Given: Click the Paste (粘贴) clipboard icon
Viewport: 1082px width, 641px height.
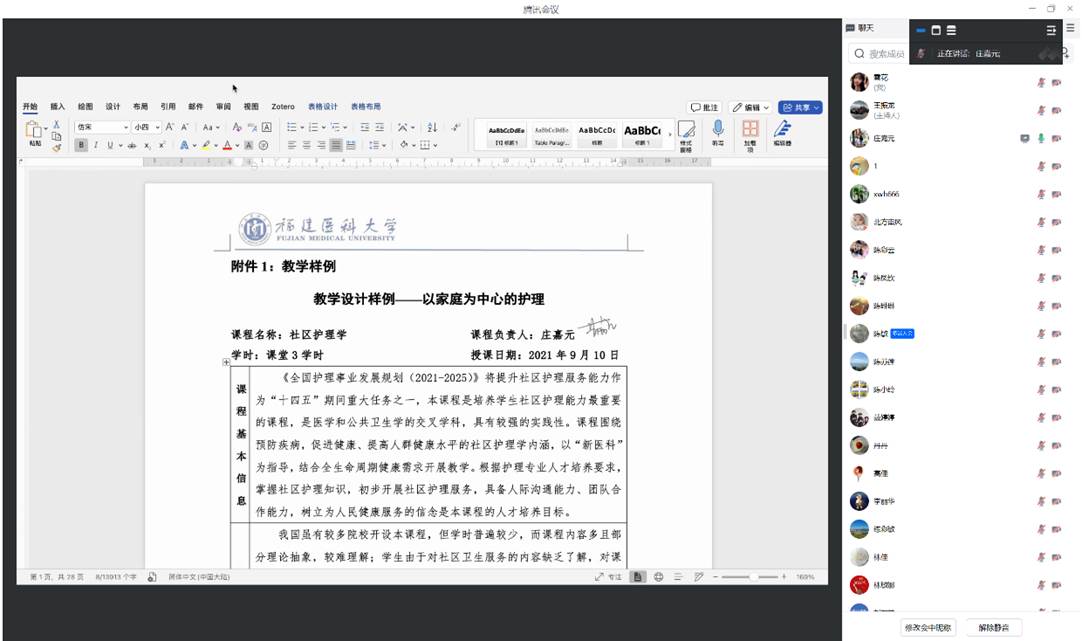Looking at the screenshot, I should point(34,130).
